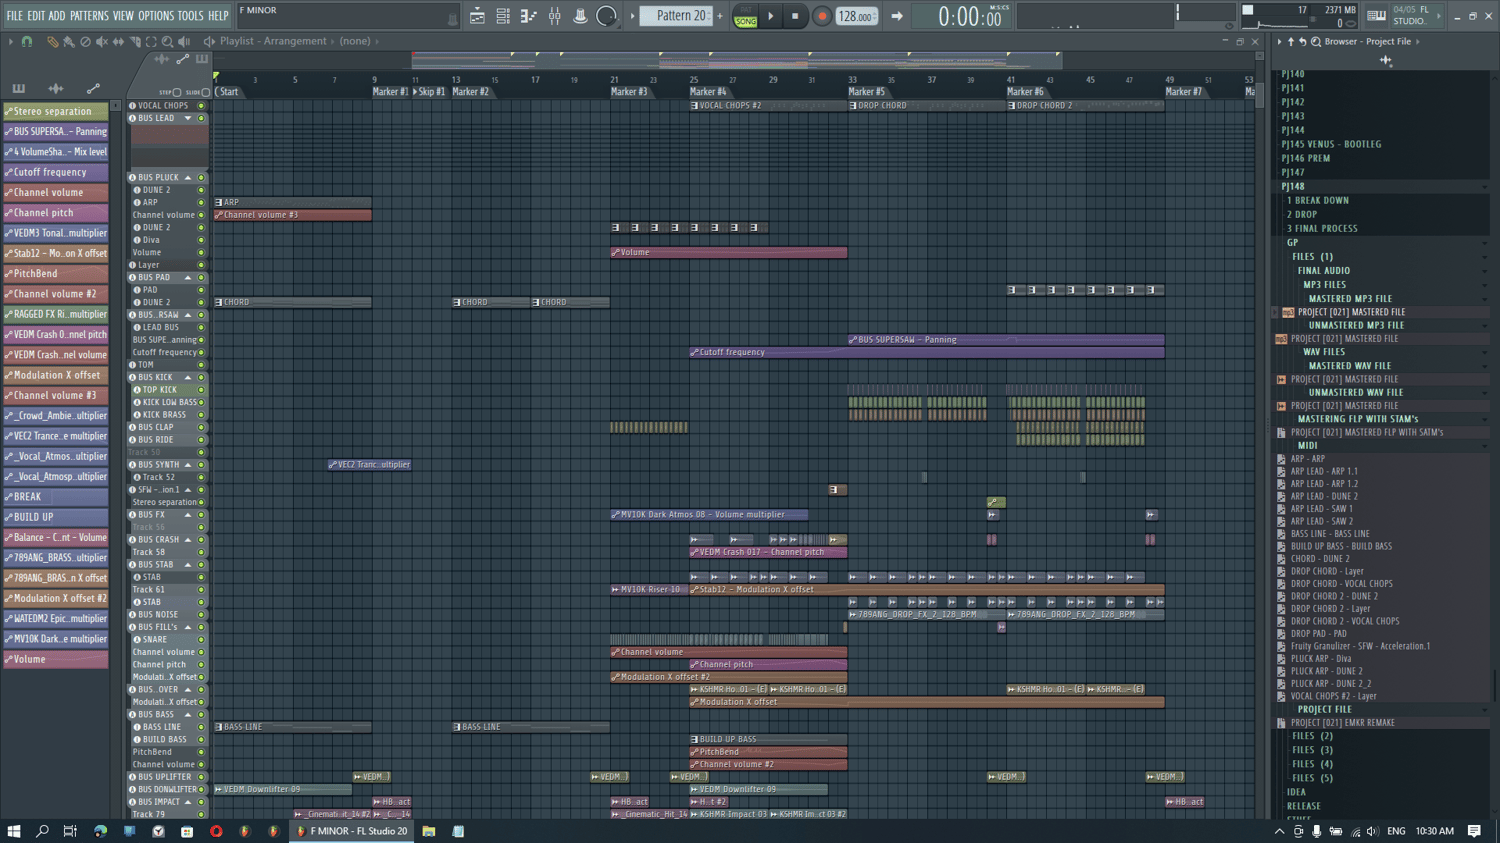Image resolution: width=1500 pixels, height=843 pixels.
Task: Open the tempo tapper metronome-hat icon
Action: [x=580, y=16]
